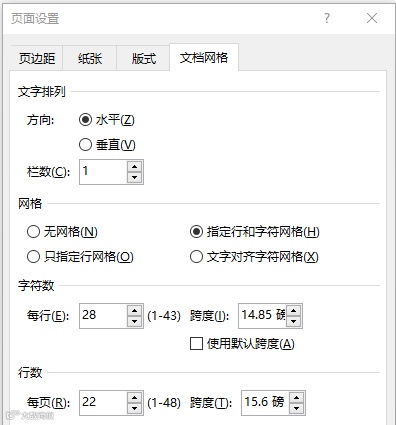Image resolution: width=396 pixels, height=425 pixels.
Task: Decrease 栏数 with down arrow
Action: point(134,177)
